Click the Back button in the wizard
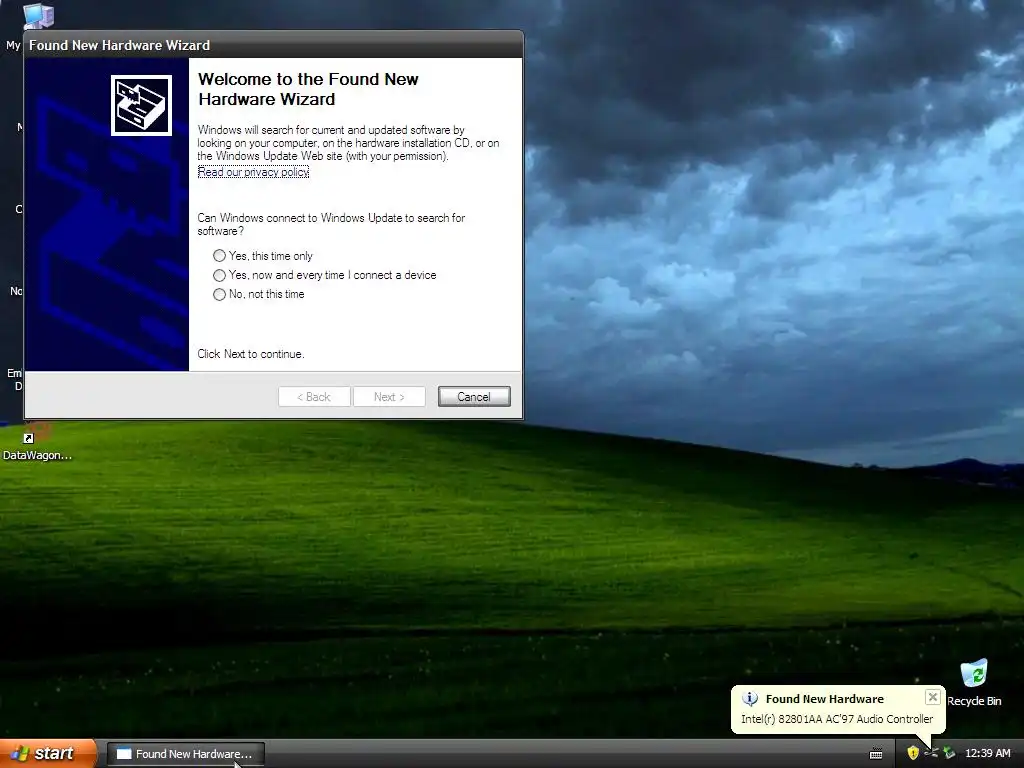Image resolution: width=1024 pixels, height=768 pixels. point(314,396)
